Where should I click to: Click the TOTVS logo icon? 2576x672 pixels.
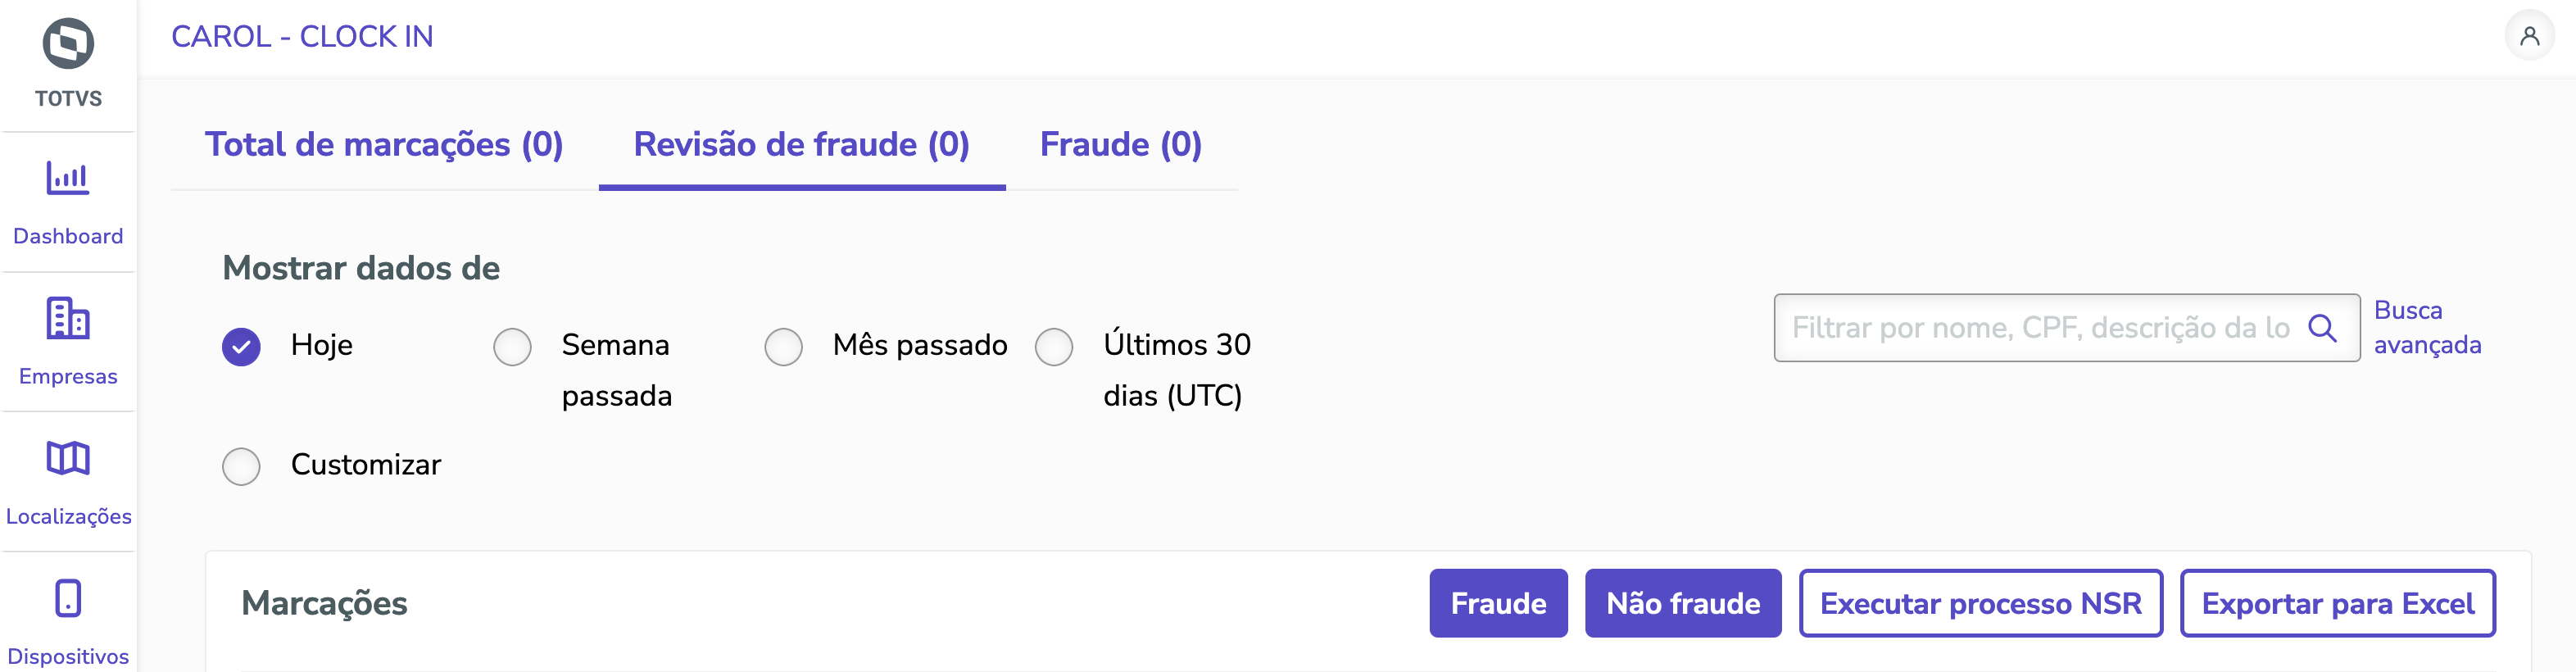pyautogui.click(x=68, y=44)
